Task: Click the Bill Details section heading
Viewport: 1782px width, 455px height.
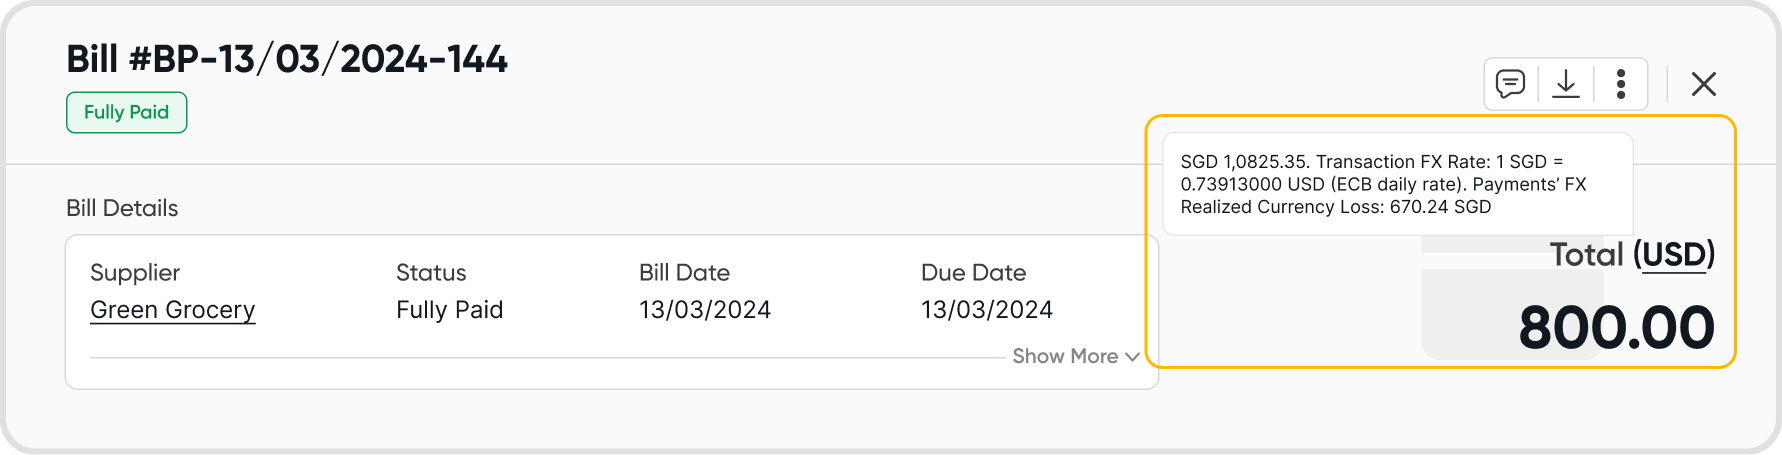Action: [122, 208]
